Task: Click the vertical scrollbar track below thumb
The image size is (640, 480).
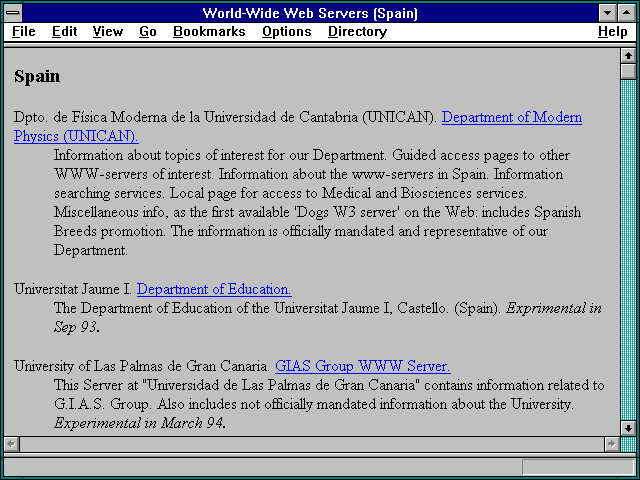Action: (x=628, y=250)
